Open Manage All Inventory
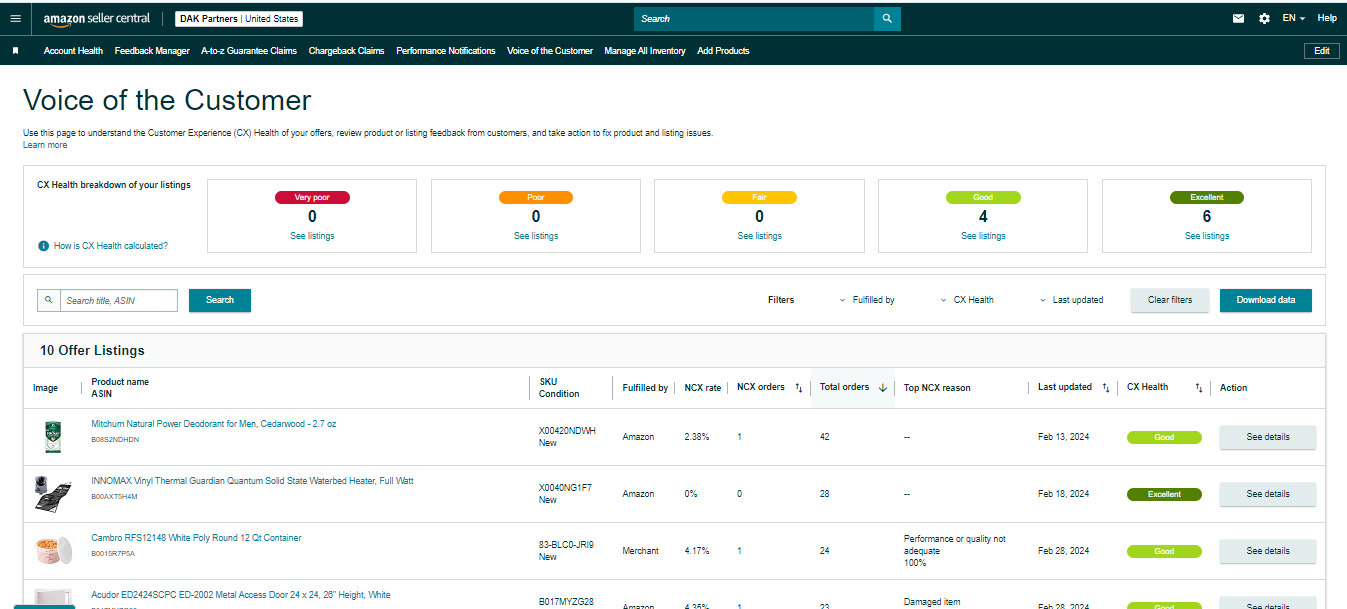Image resolution: width=1347 pixels, height=609 pixels. click(x=645, y=51)
